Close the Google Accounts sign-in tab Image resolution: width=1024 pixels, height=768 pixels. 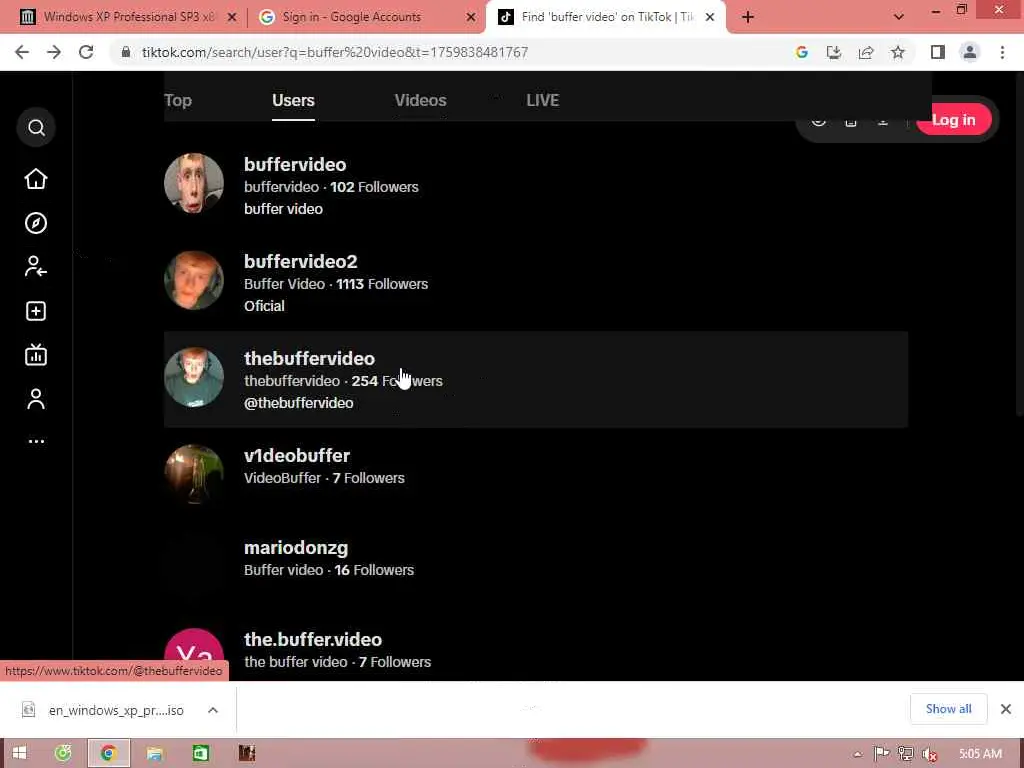pos(471,18)
